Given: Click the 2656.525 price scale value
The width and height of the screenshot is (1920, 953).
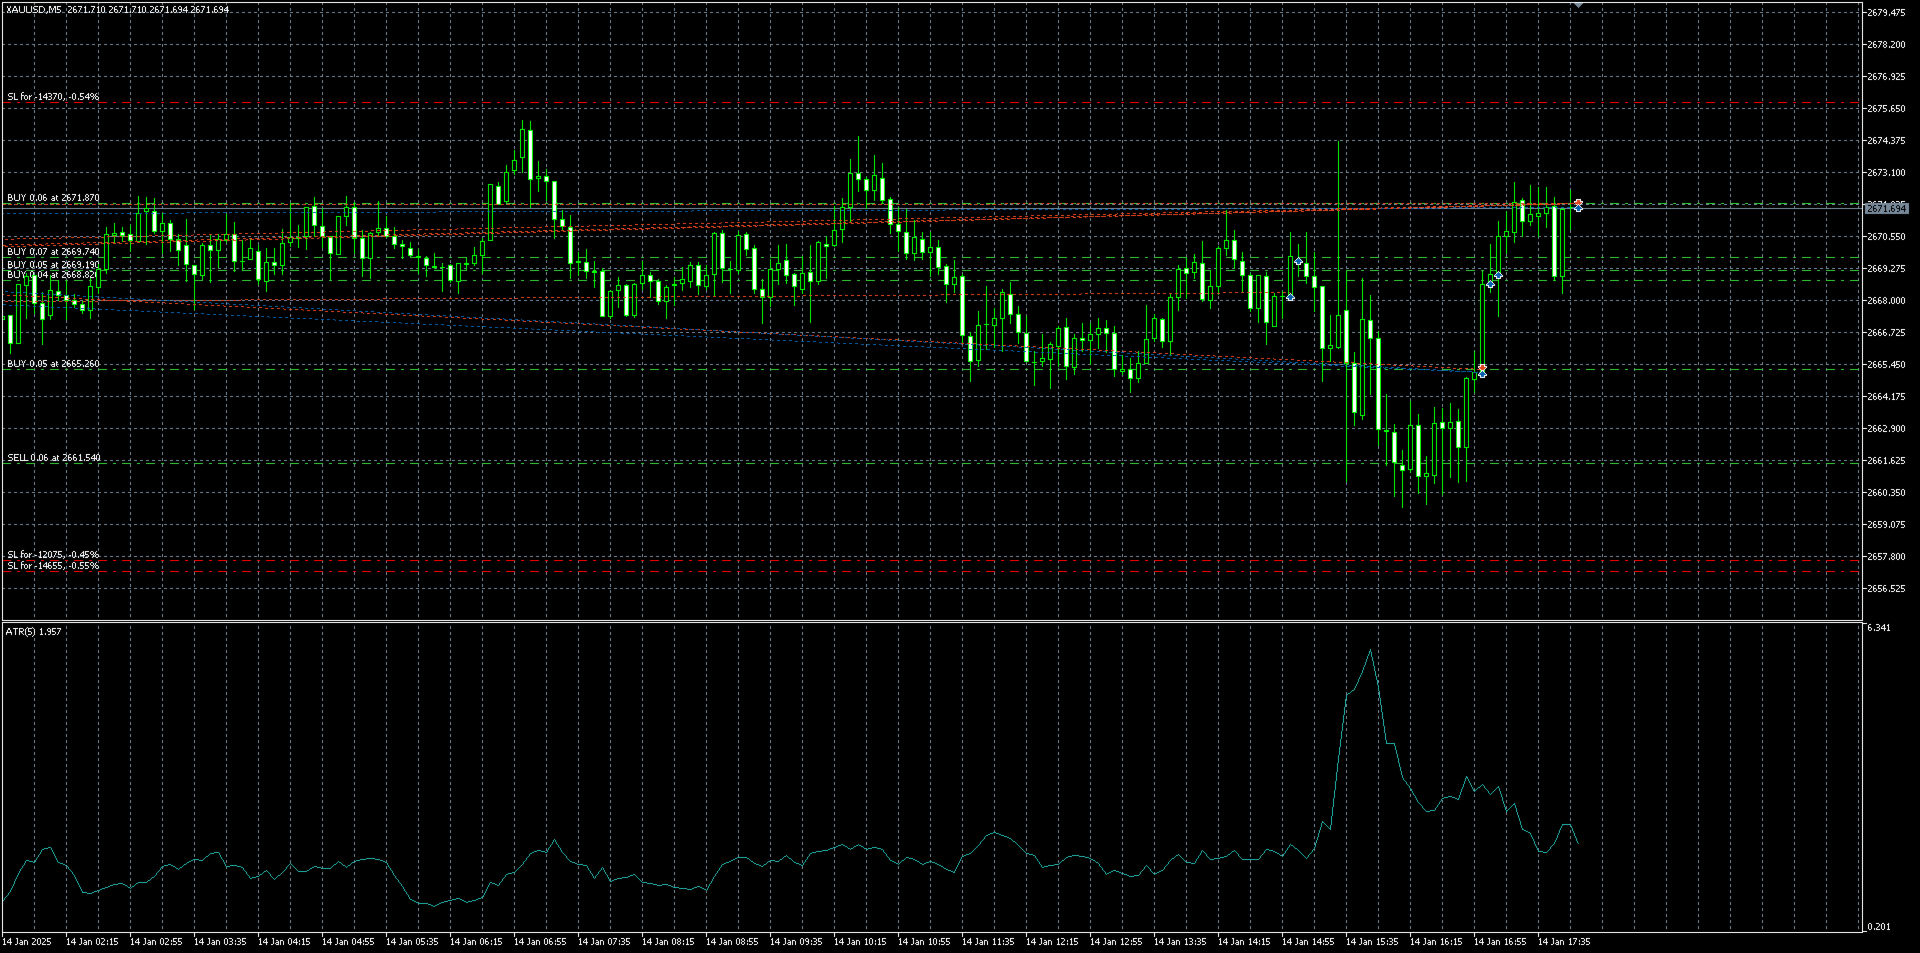Looking at the screenshot, I should (x=1886, y=589).
